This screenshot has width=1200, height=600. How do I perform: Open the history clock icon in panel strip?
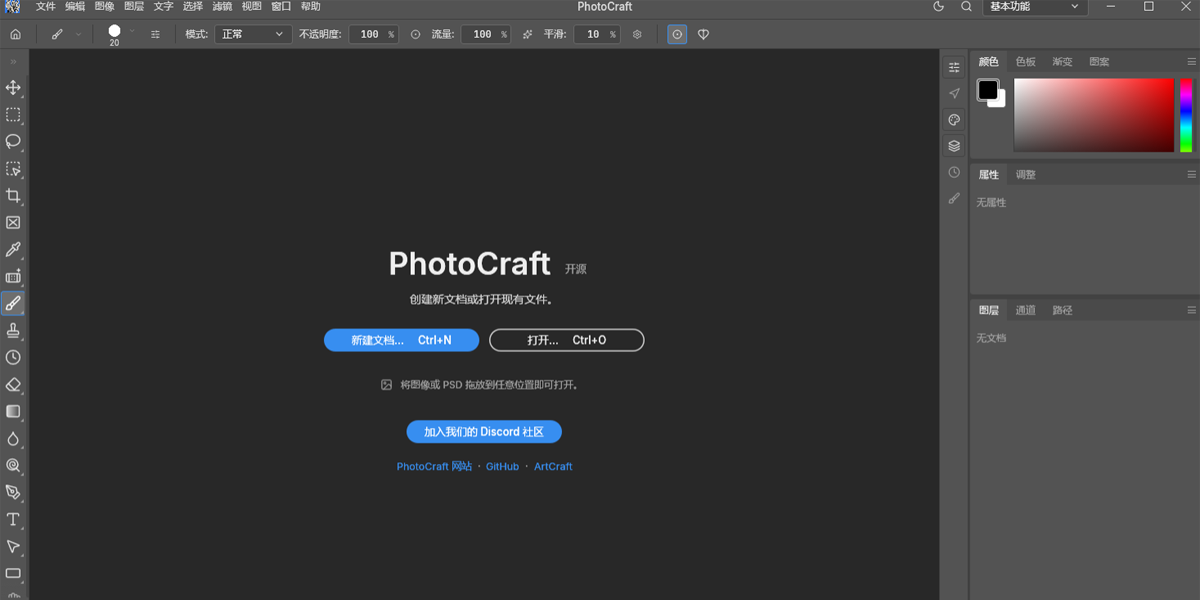pyautogui.click(x=954, y=172)
